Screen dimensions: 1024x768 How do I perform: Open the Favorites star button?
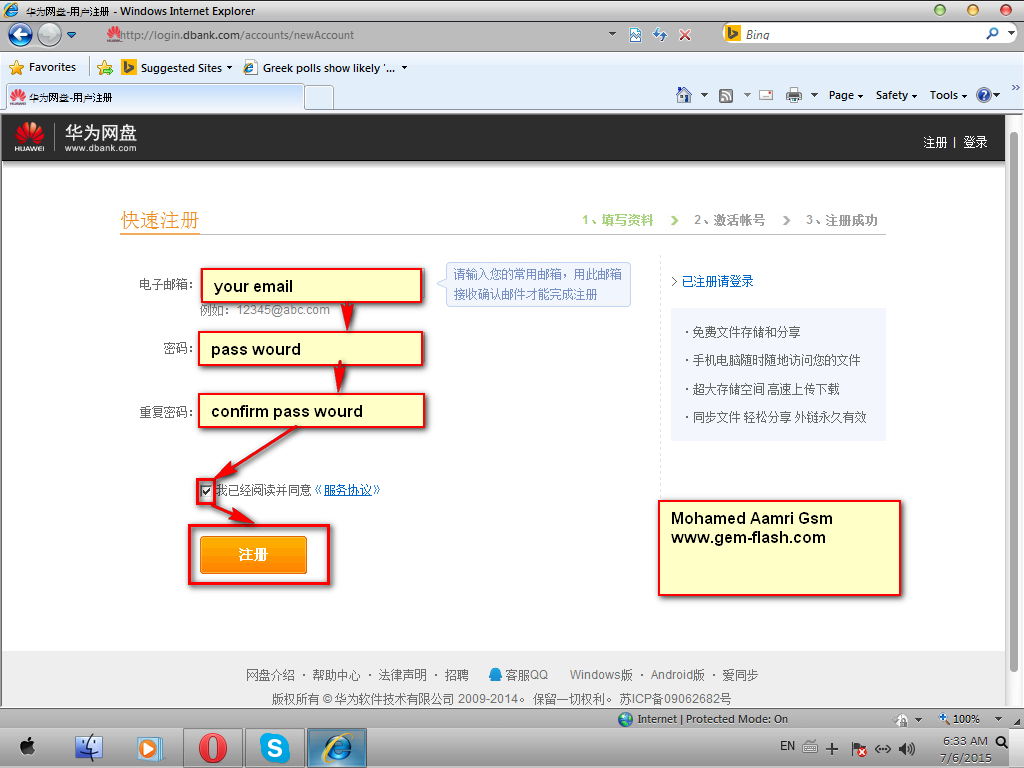(x=43, y=67)
